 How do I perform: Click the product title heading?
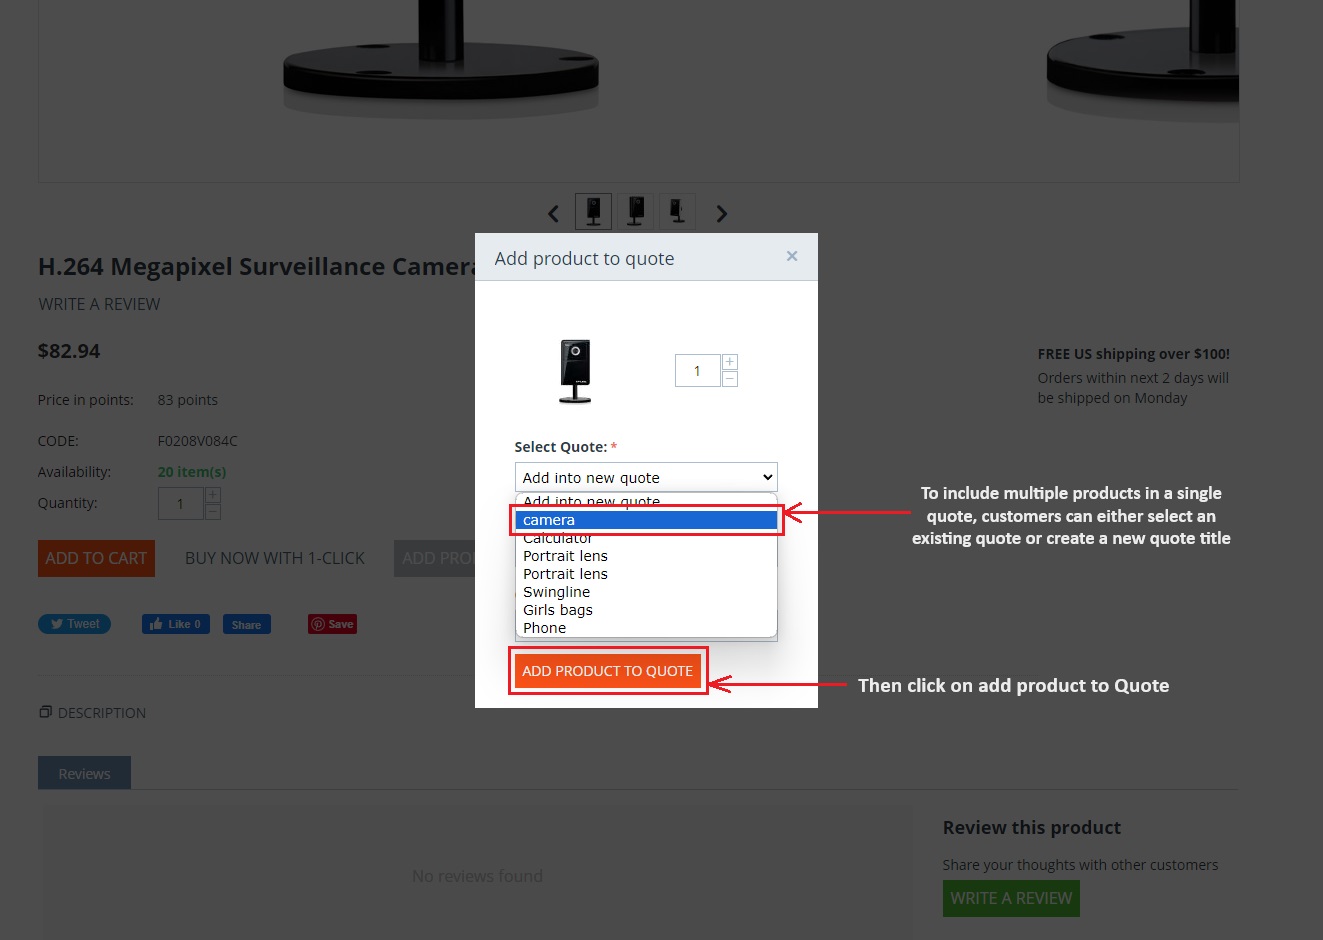tap(256, 267)
